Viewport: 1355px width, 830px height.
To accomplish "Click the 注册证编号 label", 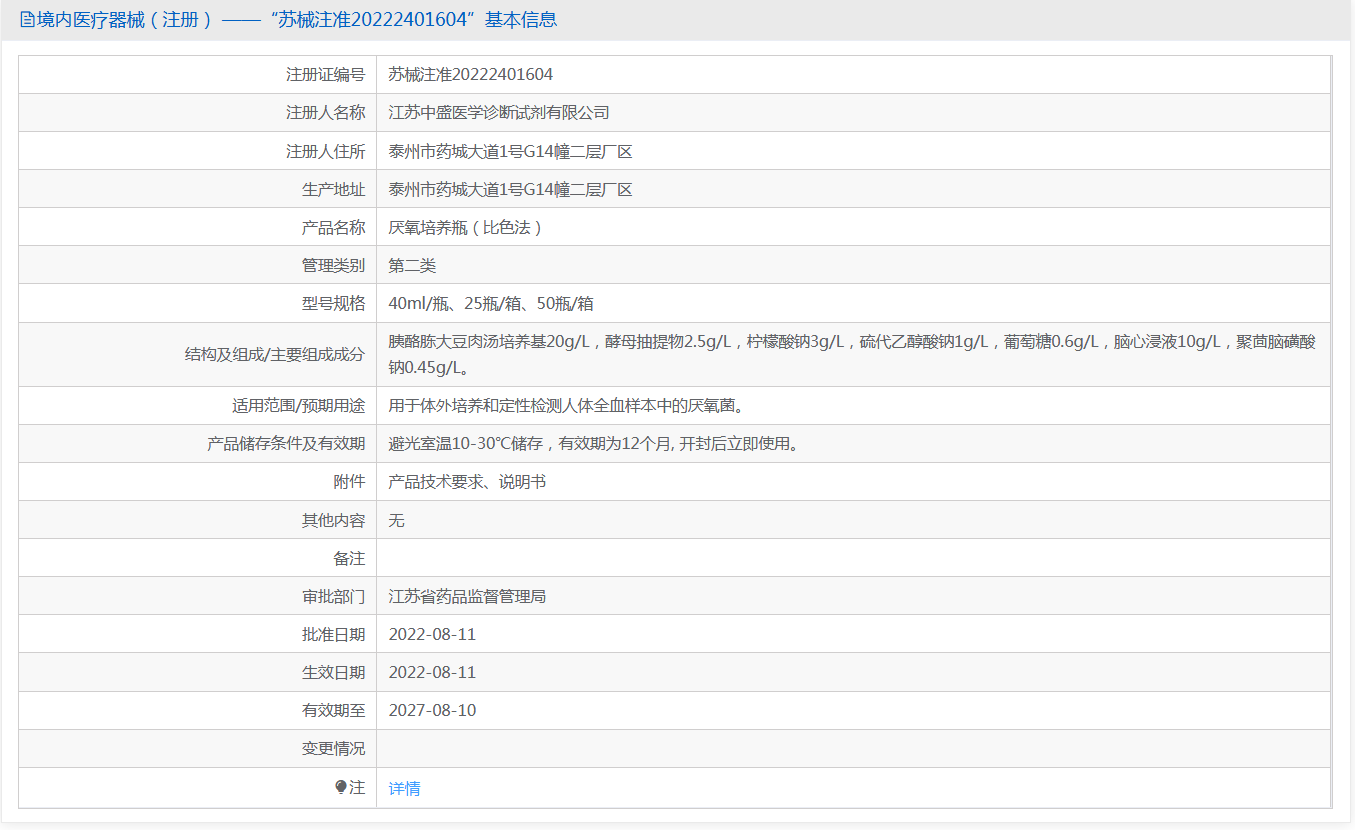I will [x=326, y=74].
